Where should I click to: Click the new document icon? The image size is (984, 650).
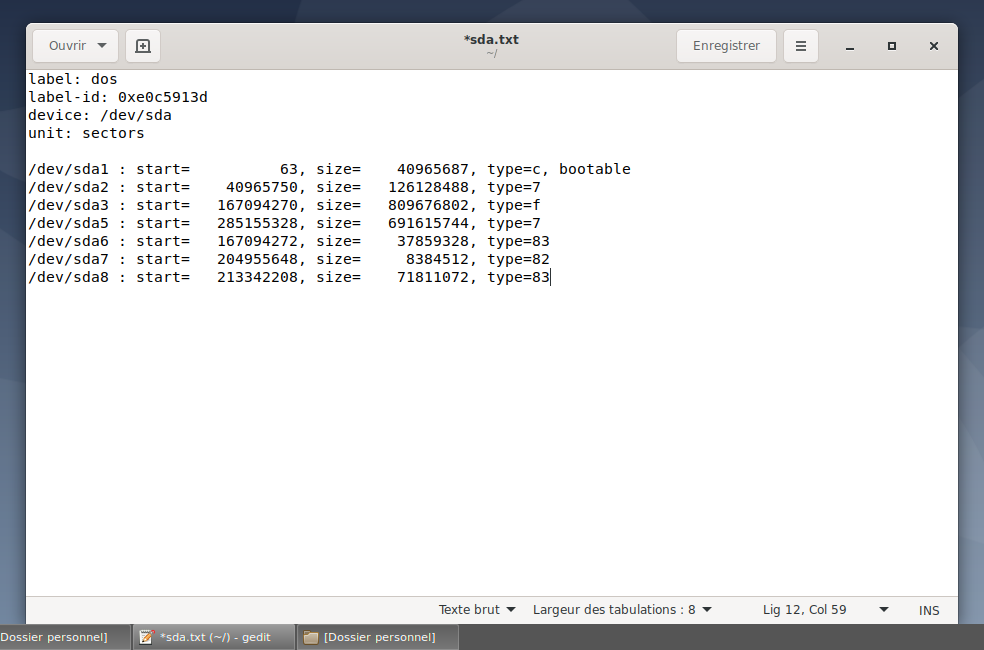click(143, 46)
